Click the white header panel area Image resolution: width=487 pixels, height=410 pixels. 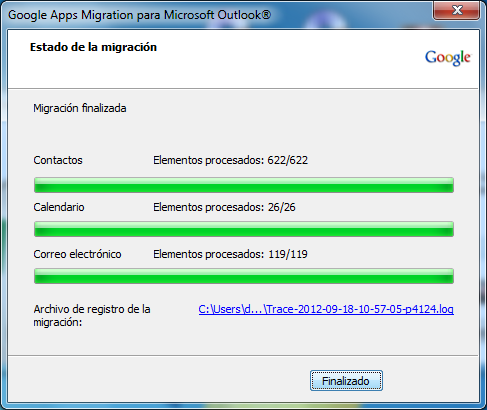[x=243, y=59]
